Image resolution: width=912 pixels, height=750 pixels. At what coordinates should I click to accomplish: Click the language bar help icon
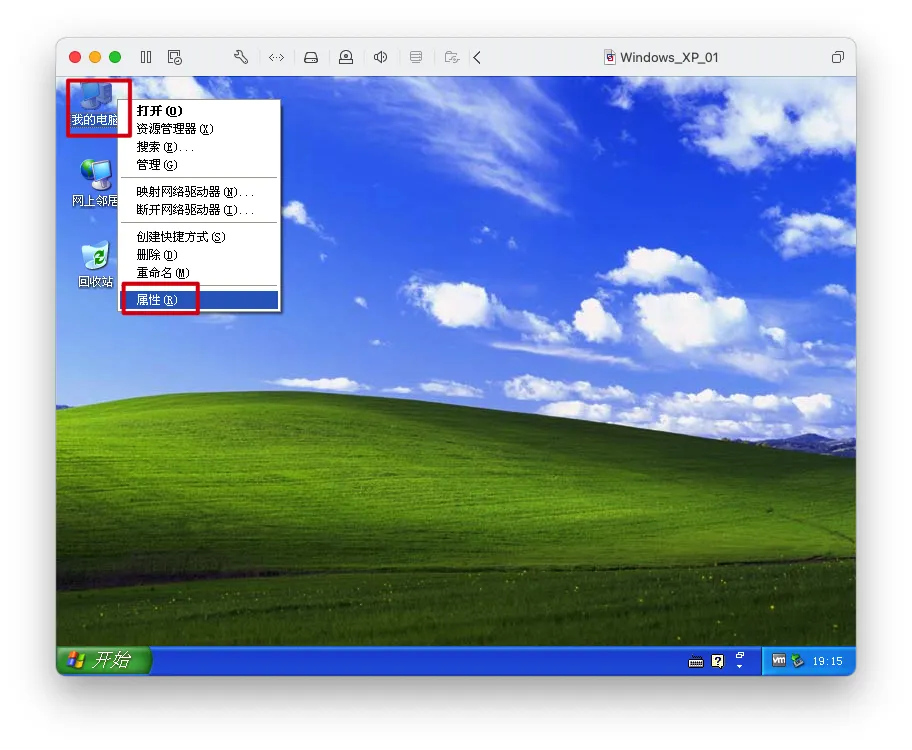click(718, 662)
